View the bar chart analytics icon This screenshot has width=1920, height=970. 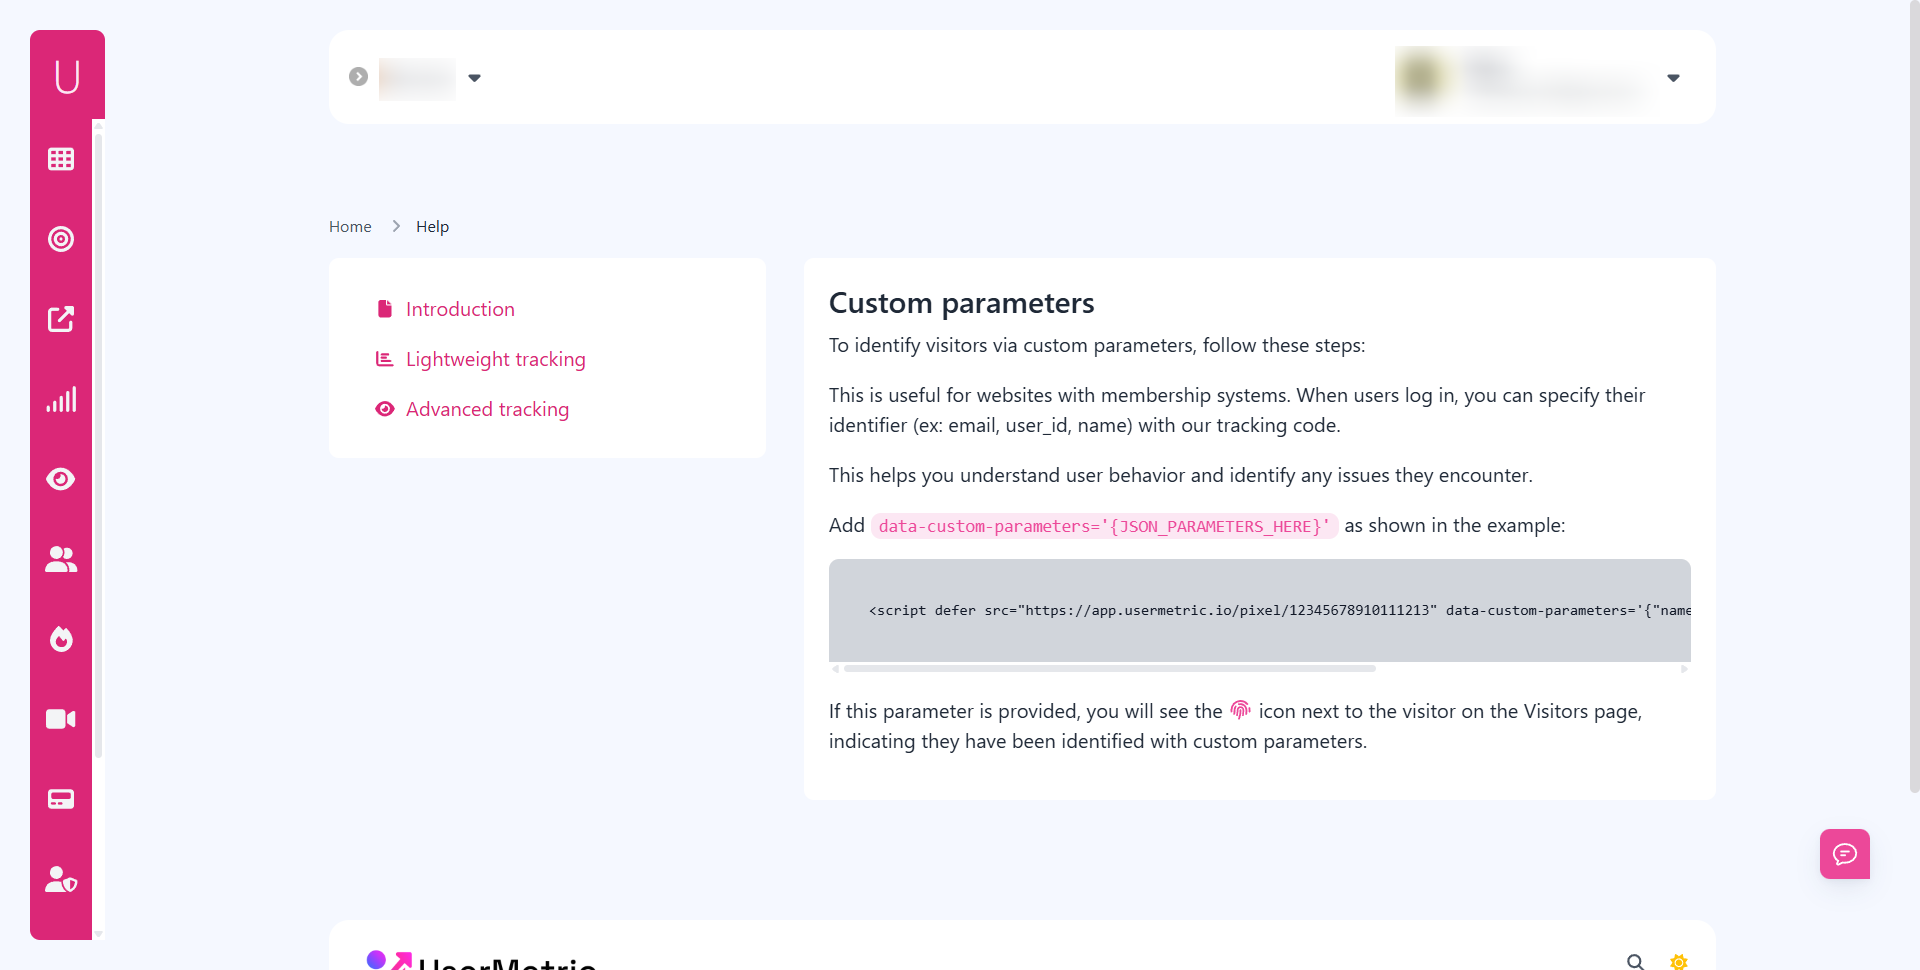(61, 399)
